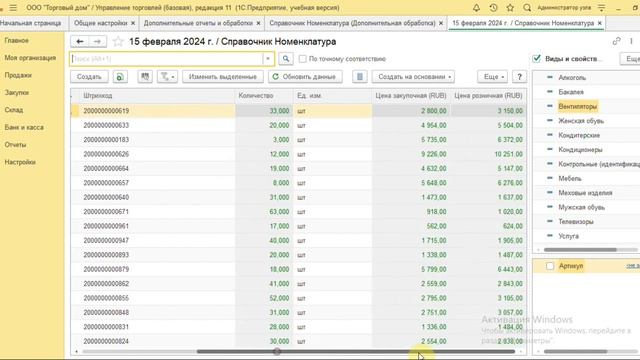Click the barcode search icon
Image resolution: width=640 pixels, height=360 pixels.
(x=145, y=77)
